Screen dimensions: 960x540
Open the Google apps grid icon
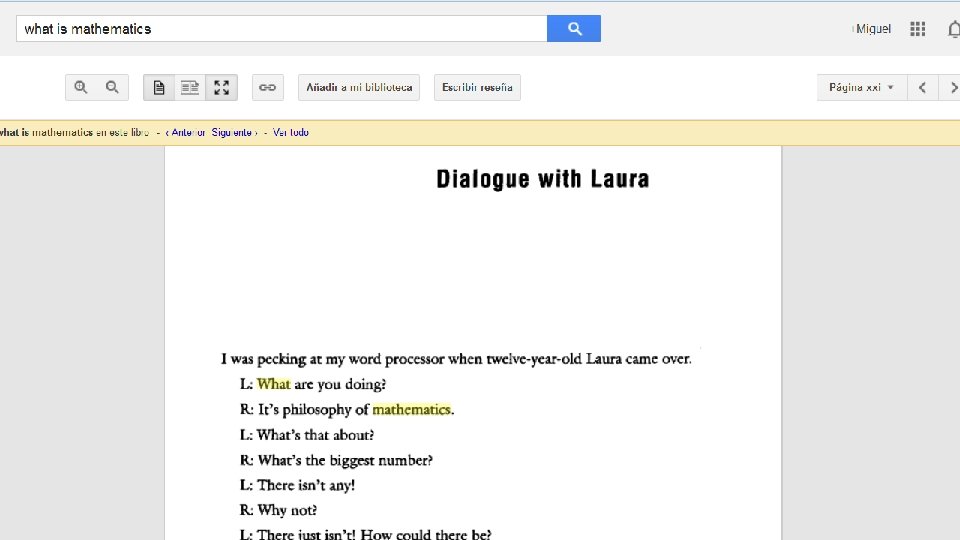(x=917, y=29)
